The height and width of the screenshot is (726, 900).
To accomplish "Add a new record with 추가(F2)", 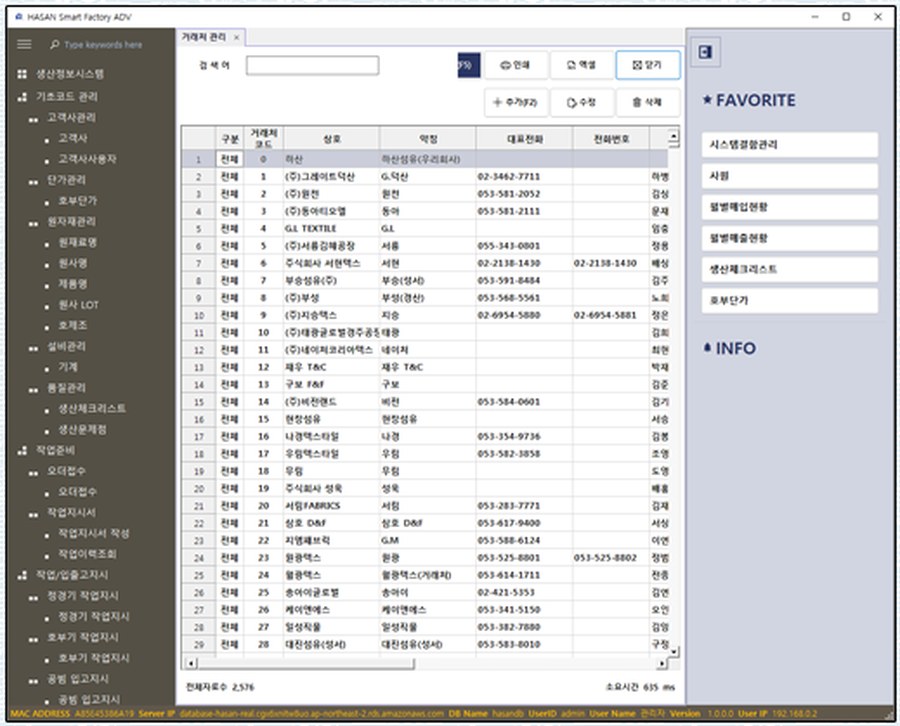I will [x=515, y=103].
